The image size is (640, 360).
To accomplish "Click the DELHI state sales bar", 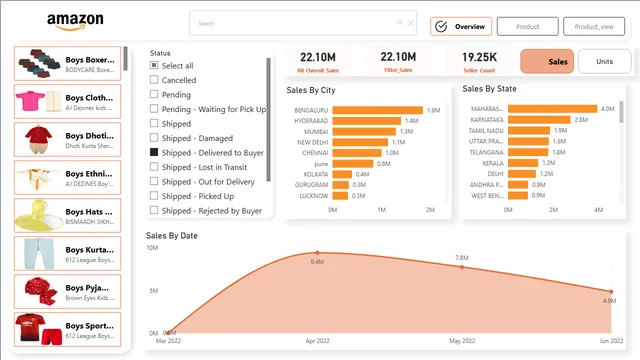I will click(522, 173).
